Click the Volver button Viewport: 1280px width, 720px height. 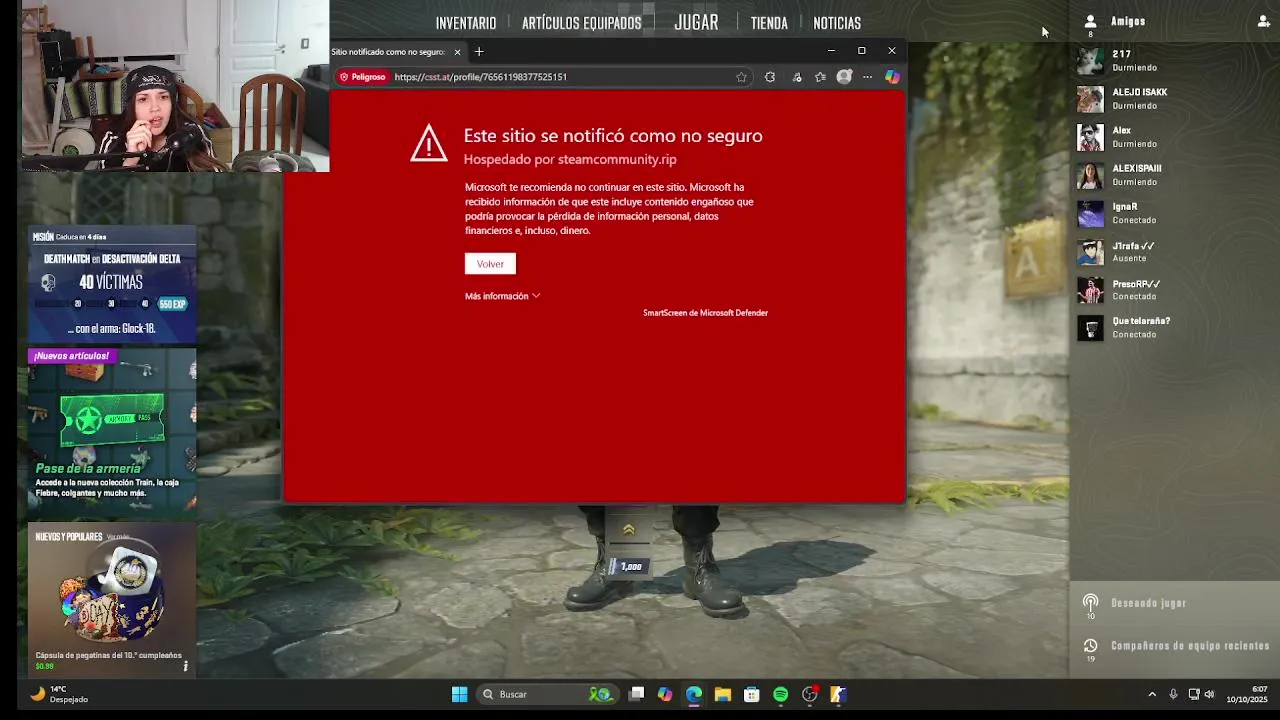point(490,264)
